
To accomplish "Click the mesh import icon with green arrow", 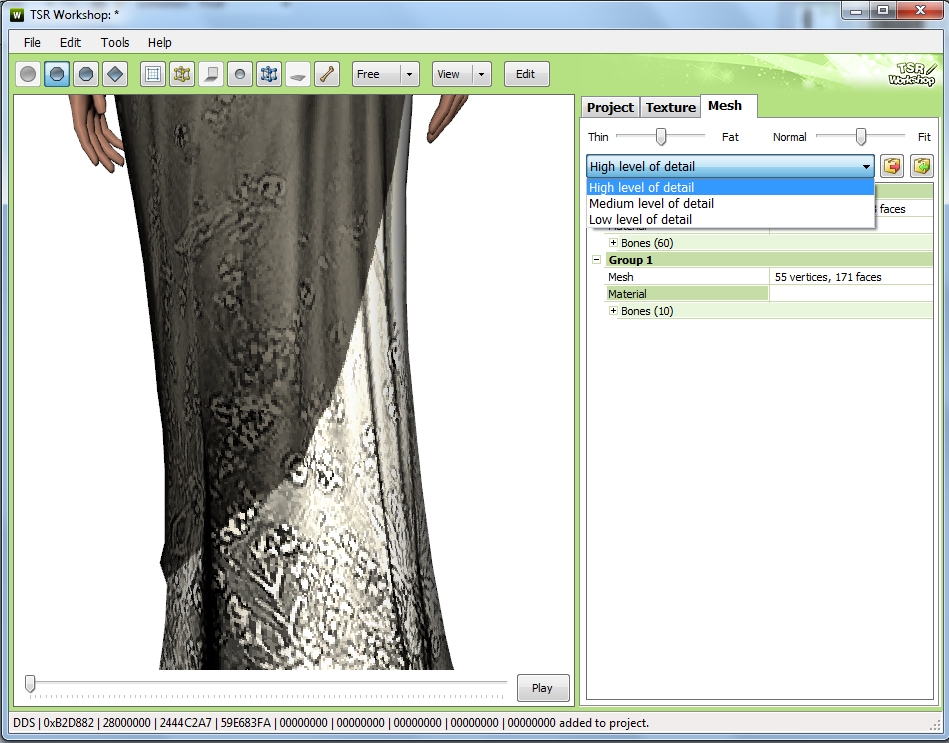I will click(x=921, y=166).
